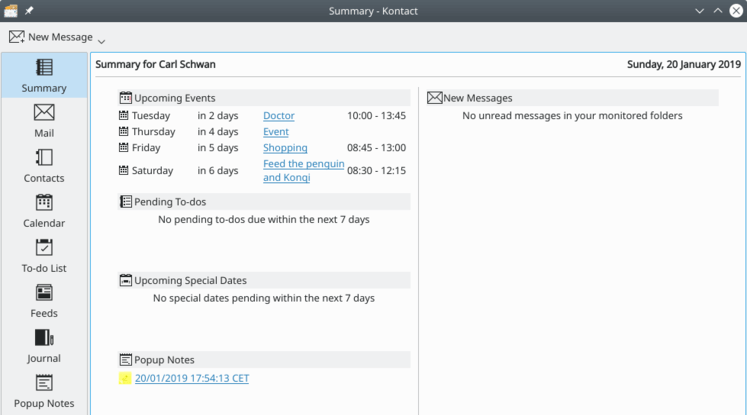Open the To-do List component

point(44,256)
